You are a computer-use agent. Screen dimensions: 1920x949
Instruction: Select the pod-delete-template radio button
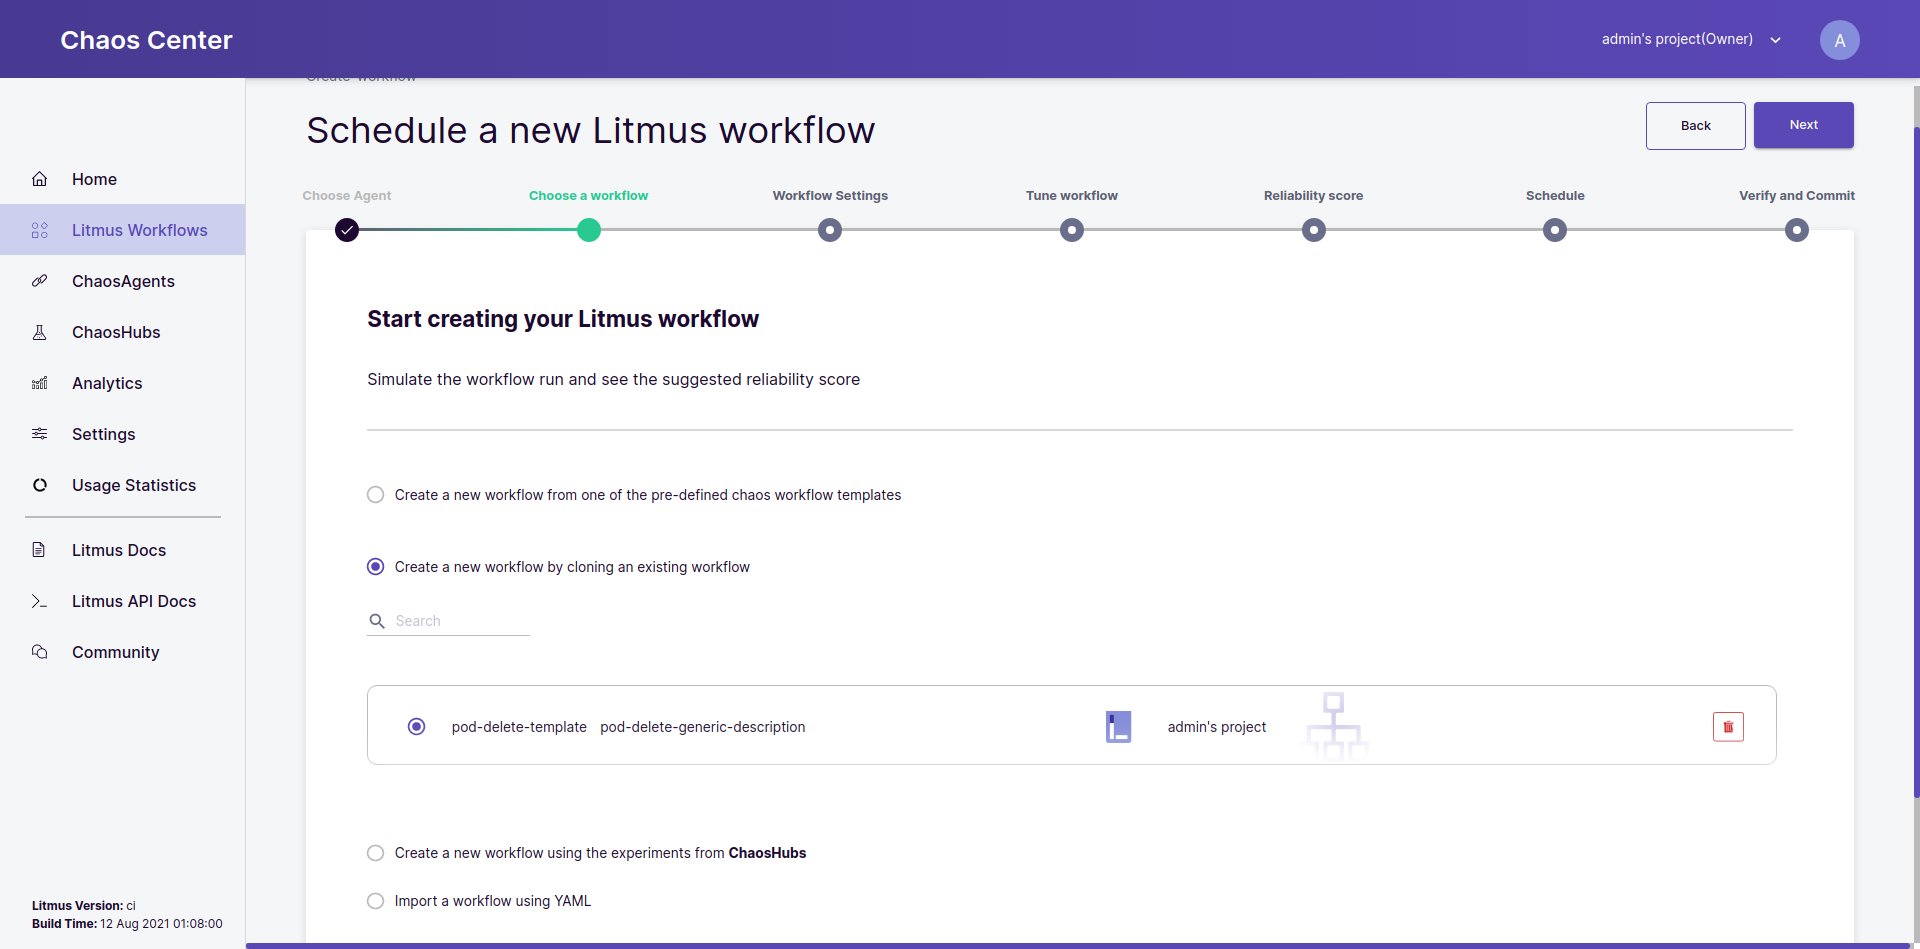pos(417,727)
